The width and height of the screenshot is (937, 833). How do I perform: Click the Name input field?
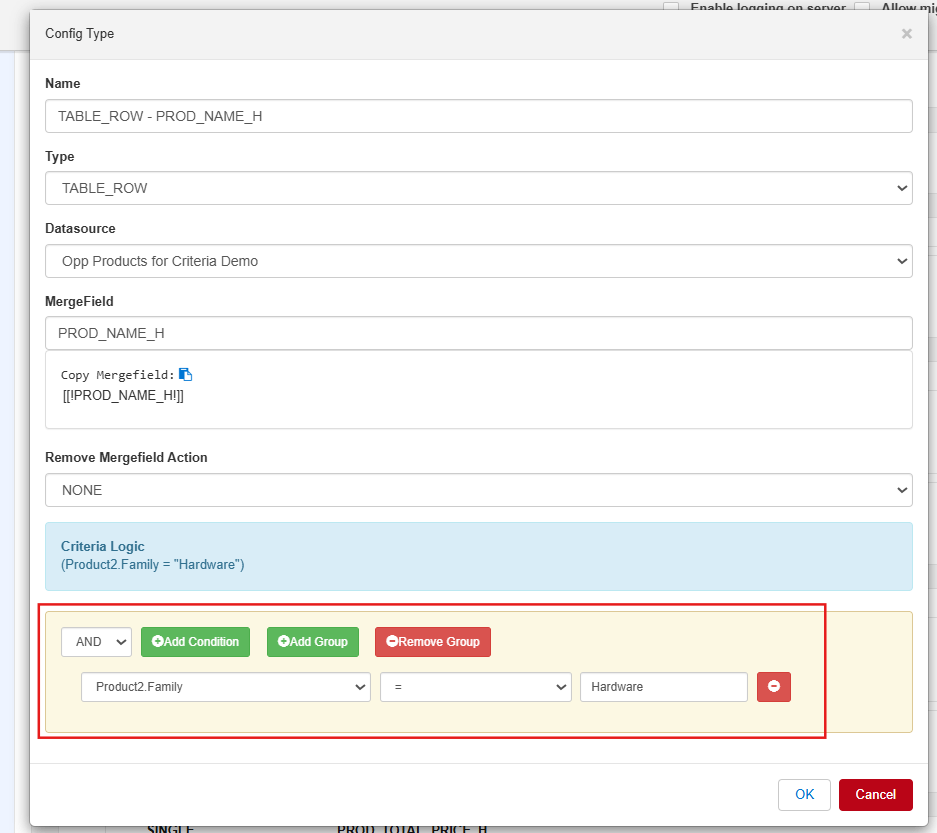pyautogui.click(x=479, y=116)
